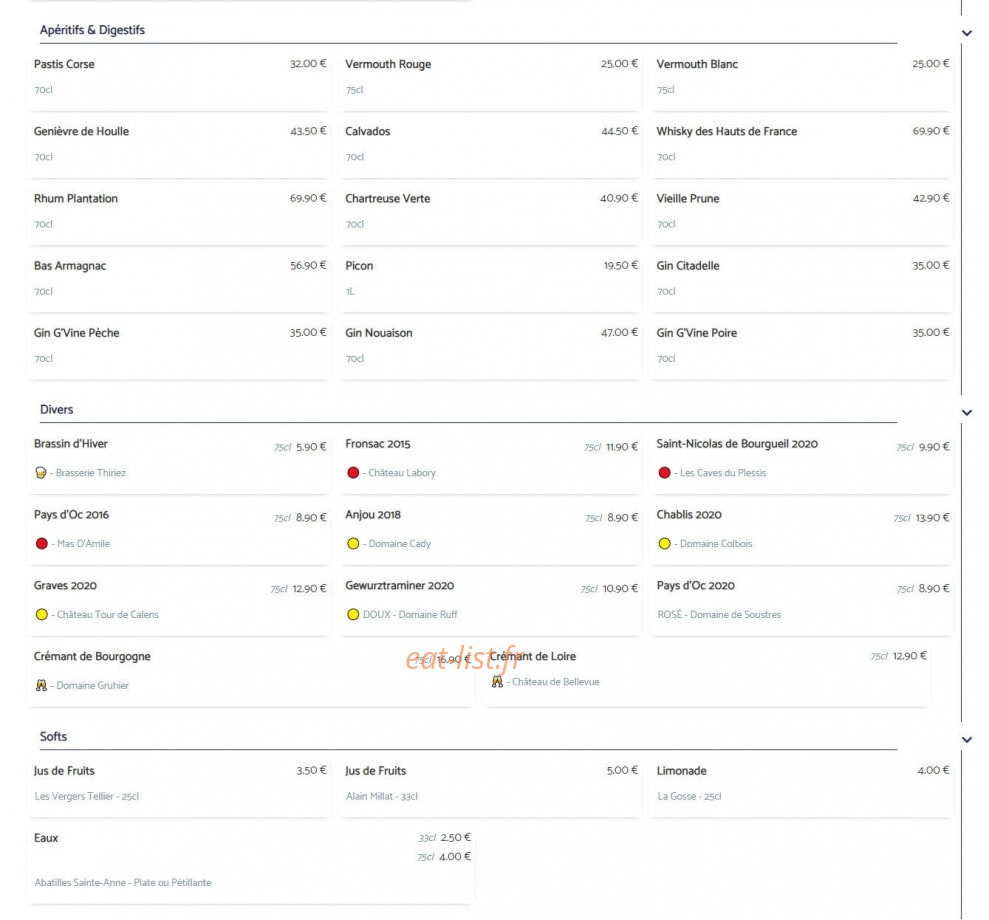Click the yellow white-wine dot beside Domaine Cady
The height and width of the screenshot is (920, 989).
point(353,544)
